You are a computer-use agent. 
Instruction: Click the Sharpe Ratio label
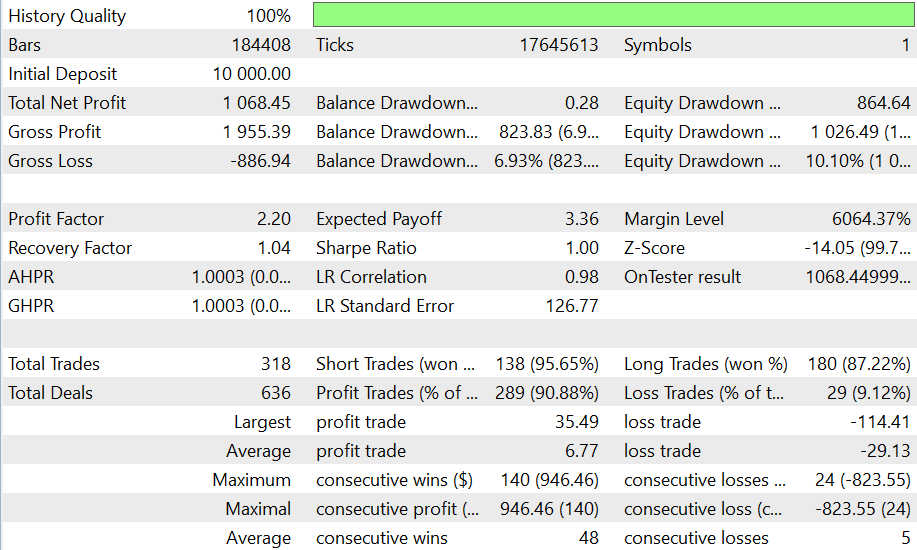pos(366,248)
